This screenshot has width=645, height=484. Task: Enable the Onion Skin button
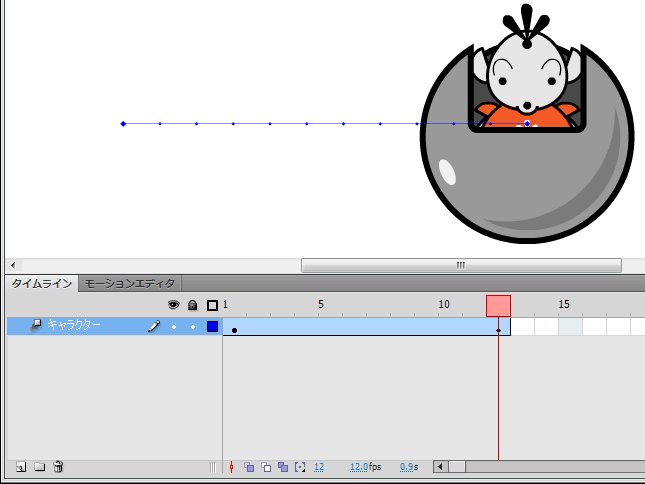tap(249, 467)
